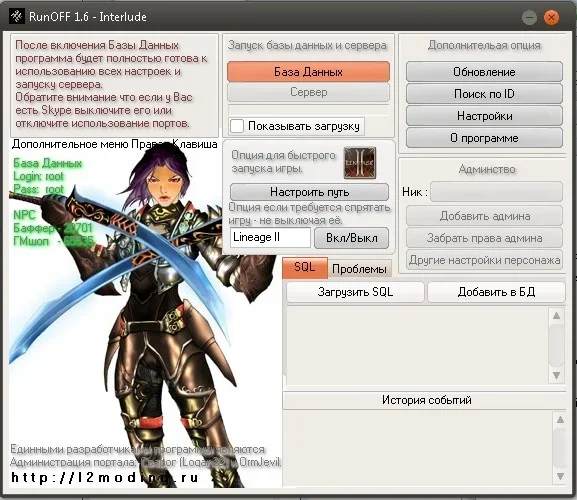Viewport: 577px width, 500px height.
Task: Switch to the SQL tab
Action: click(x=305, y=267)
